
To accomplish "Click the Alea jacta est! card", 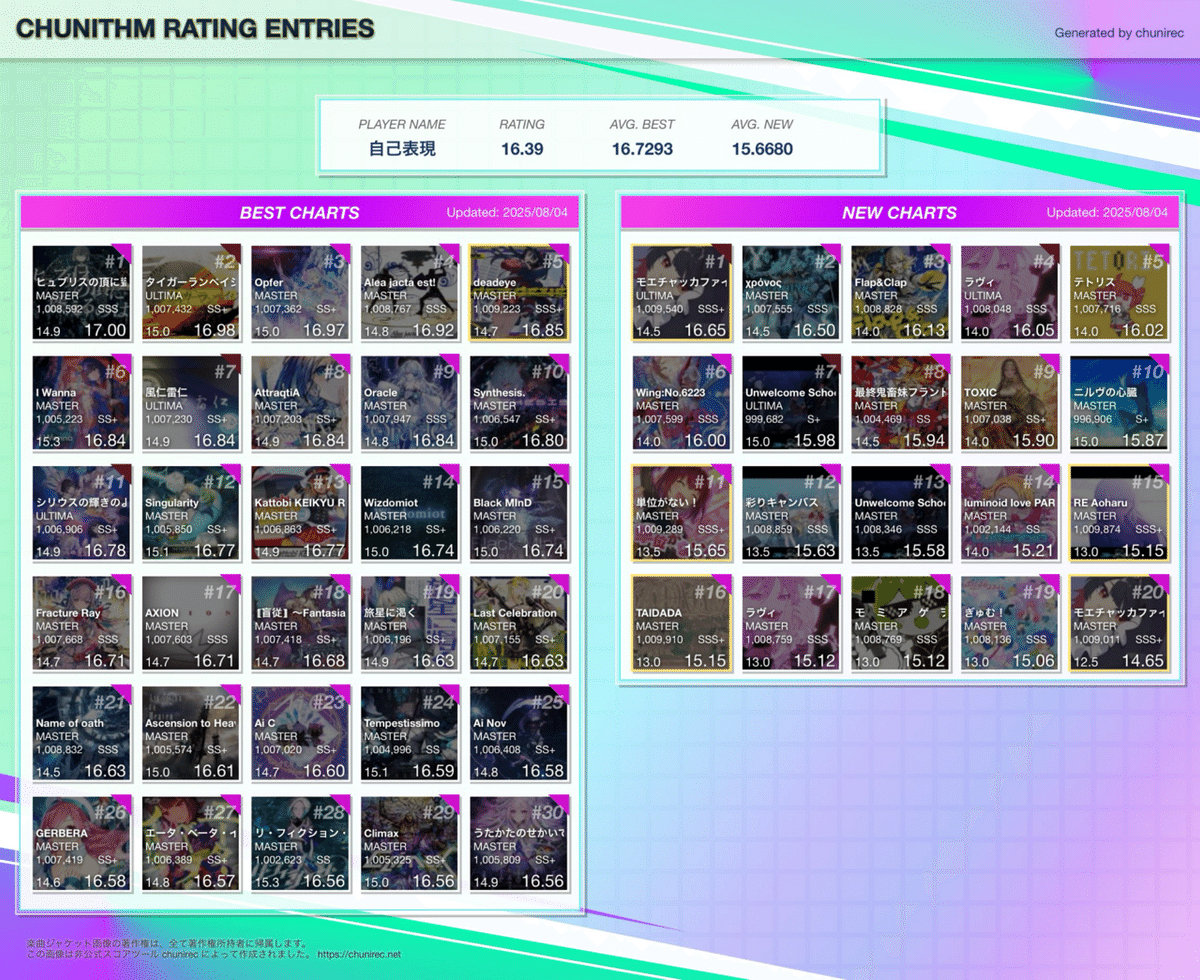I will coord(410,293).
